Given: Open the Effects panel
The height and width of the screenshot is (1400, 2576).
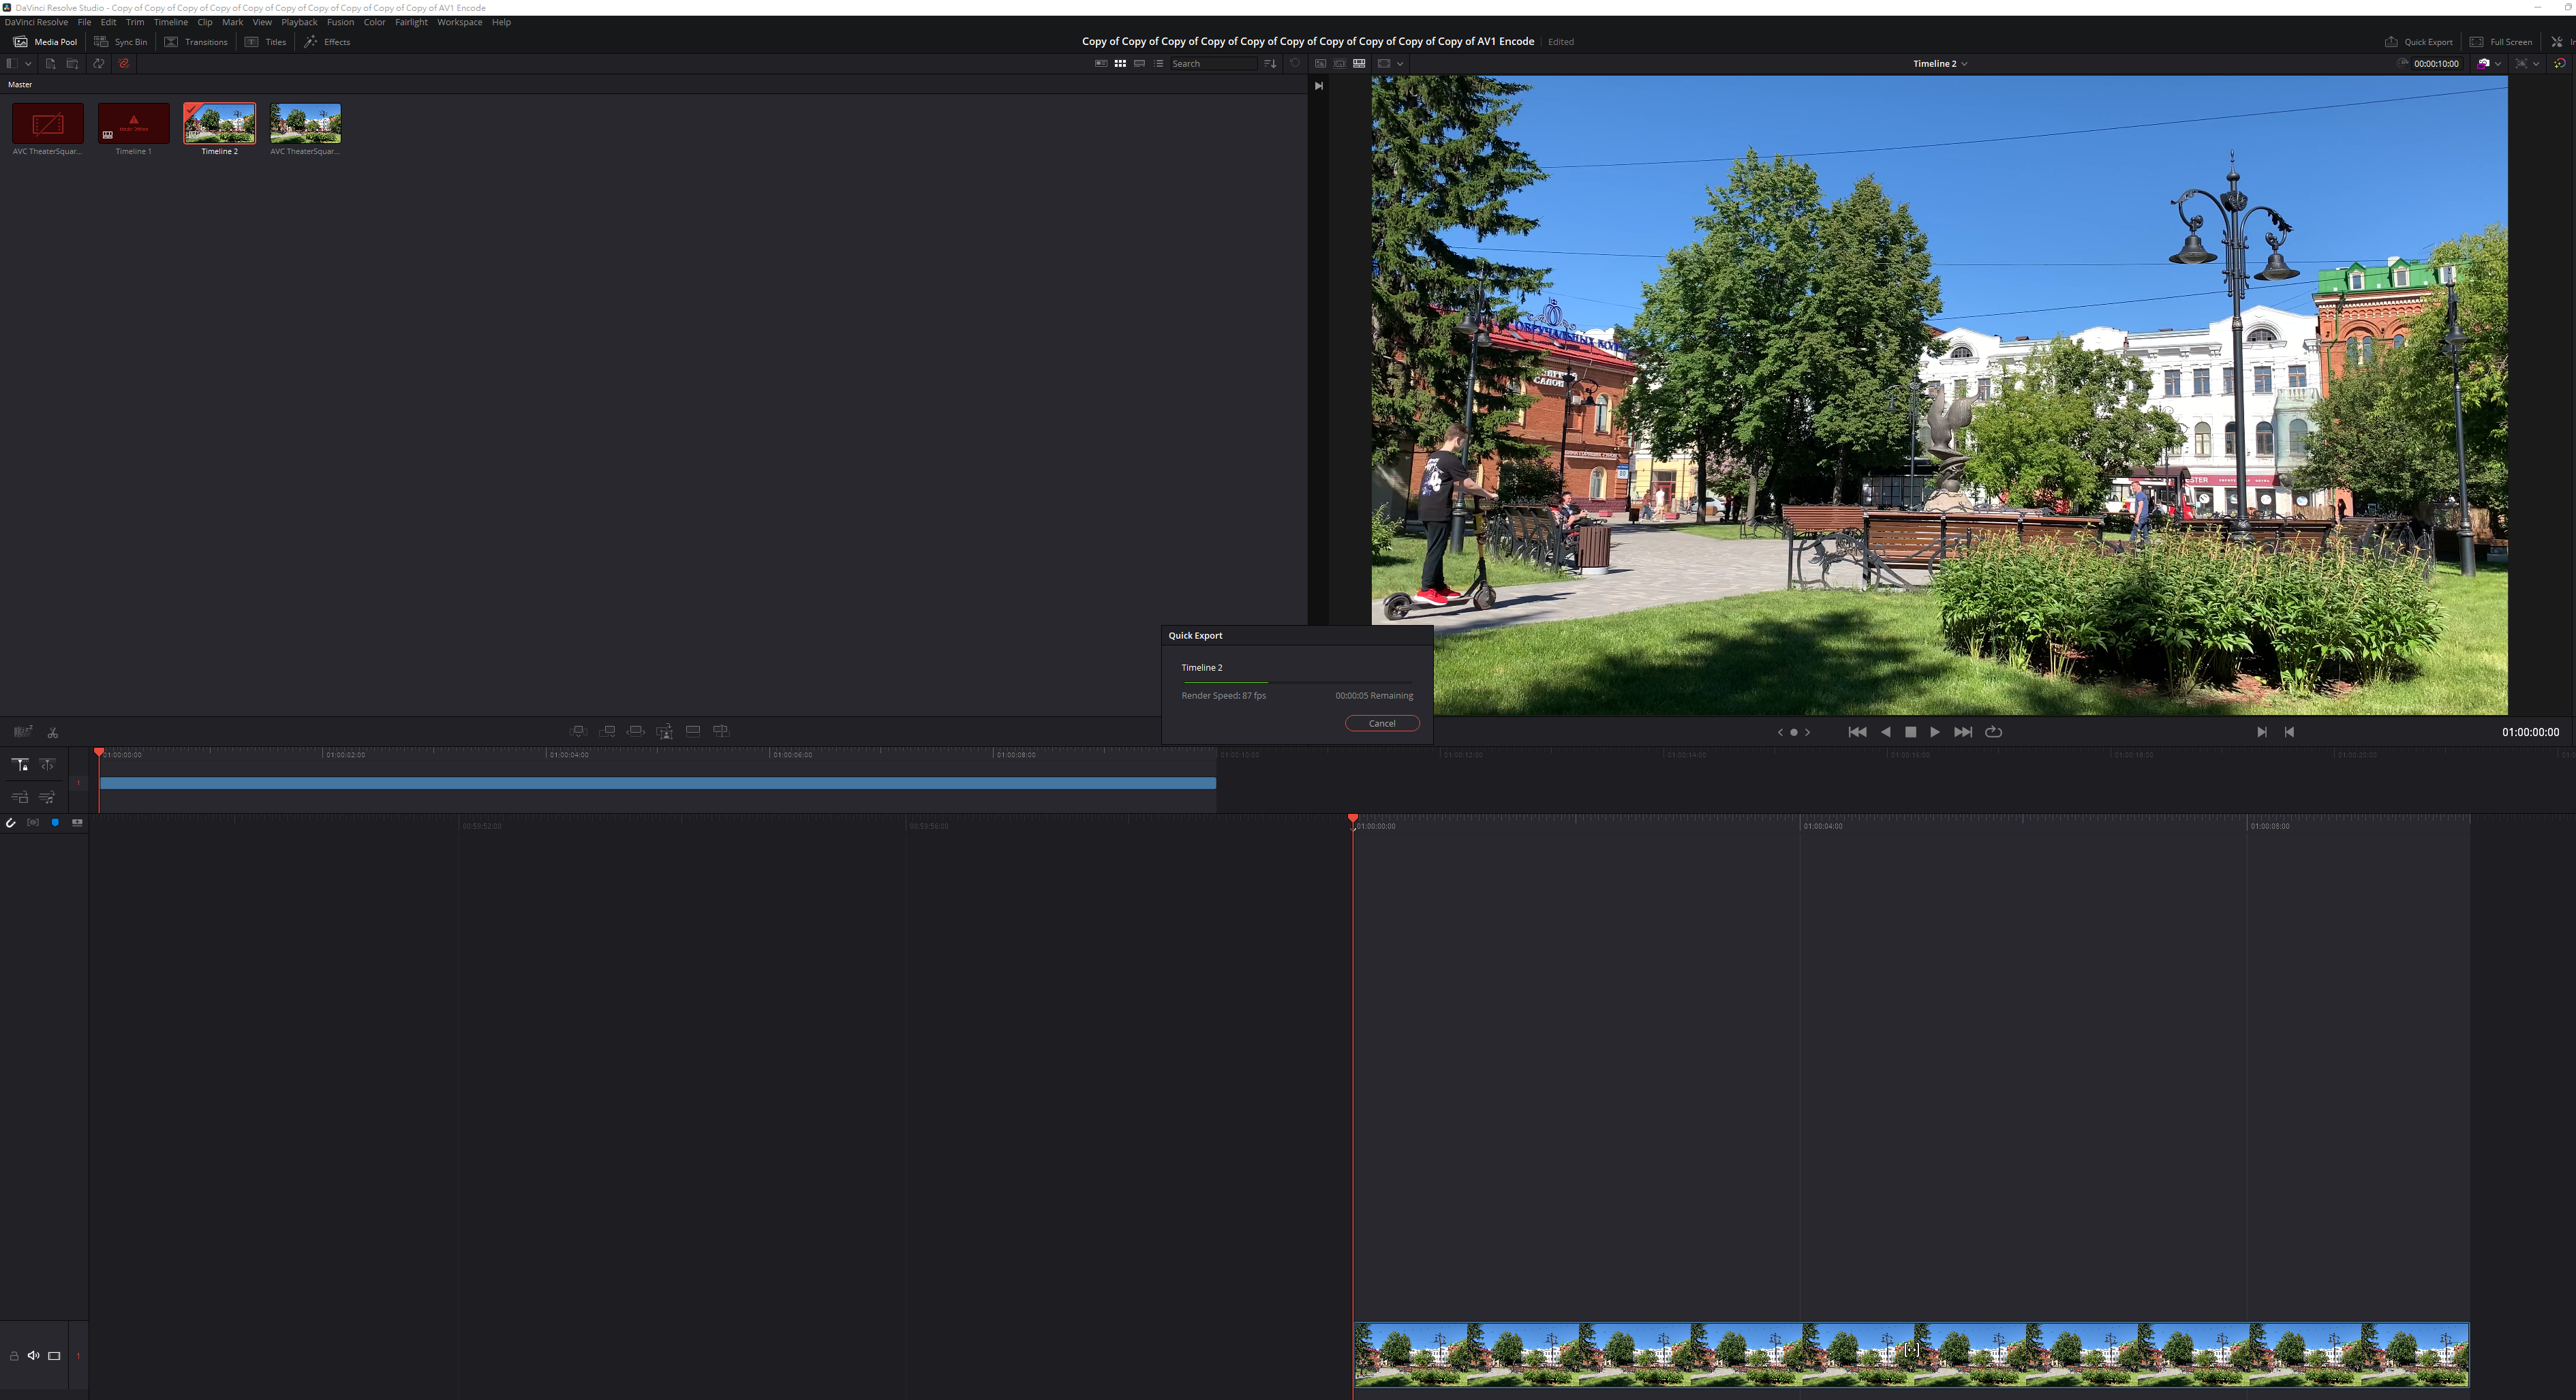Looking at the screenshot, I should (327, 42).
